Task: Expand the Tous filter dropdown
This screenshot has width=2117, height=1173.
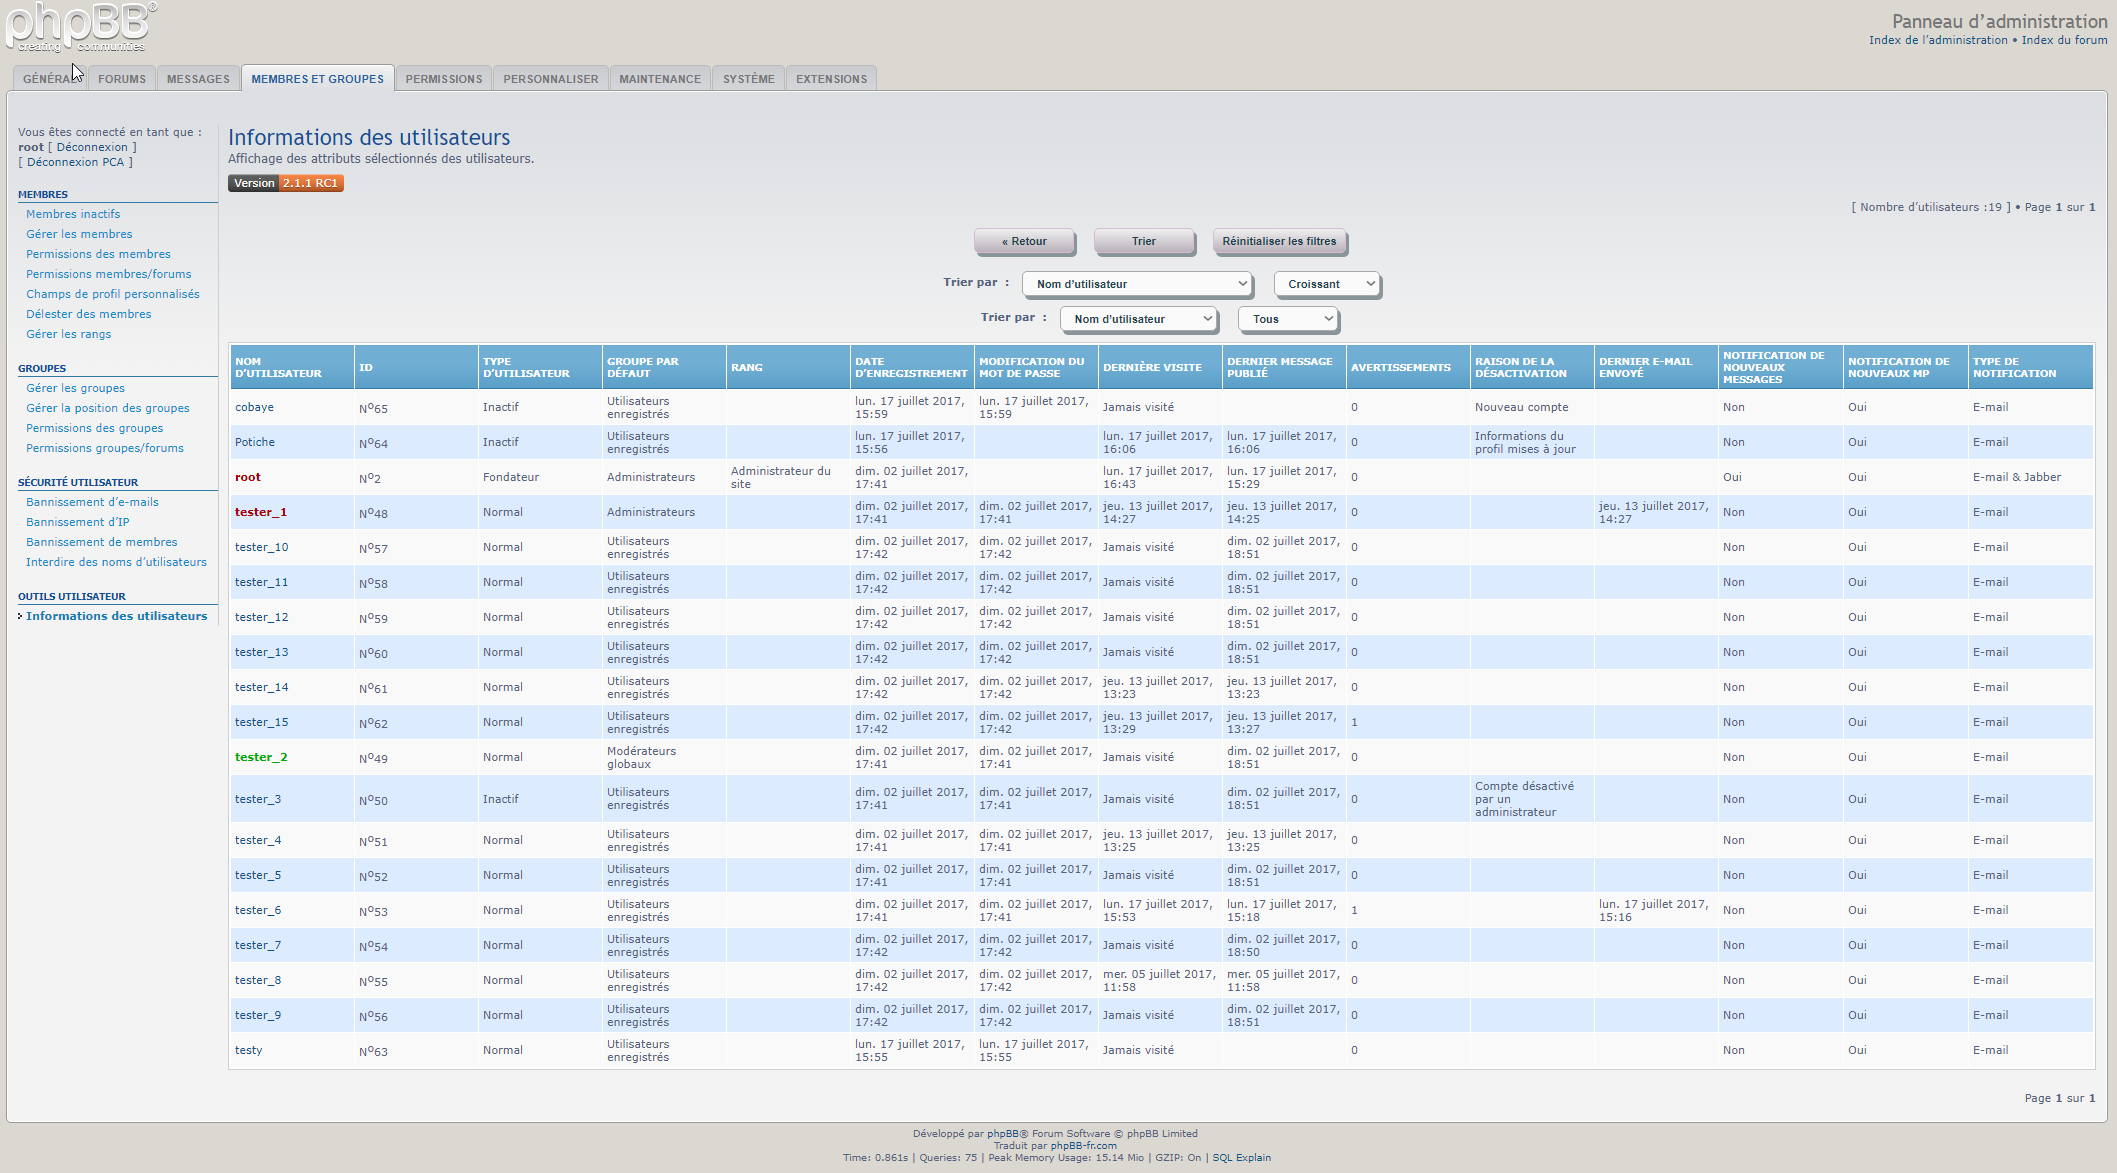Action: (1288, 319)
